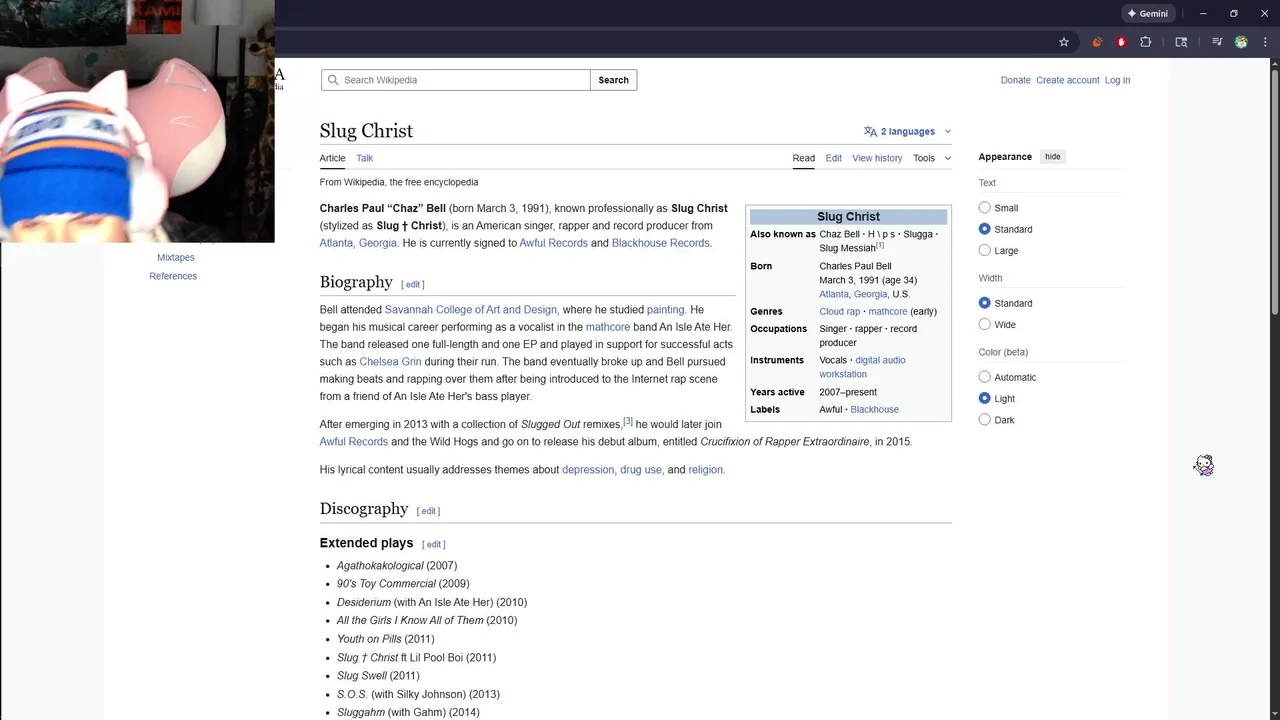1280x720 pixels.
Task: Open the Log in link
Action: 1117,80
